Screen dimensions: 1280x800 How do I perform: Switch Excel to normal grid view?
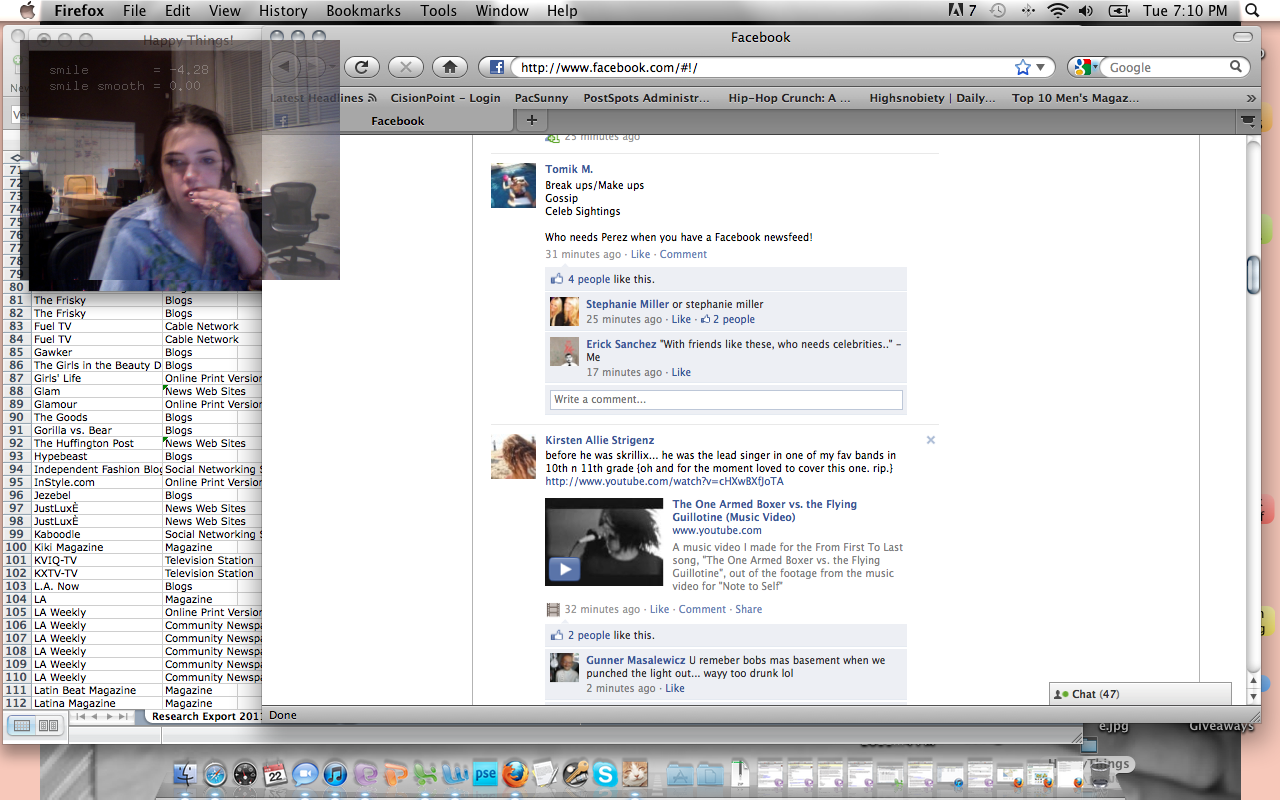point(23,725)
